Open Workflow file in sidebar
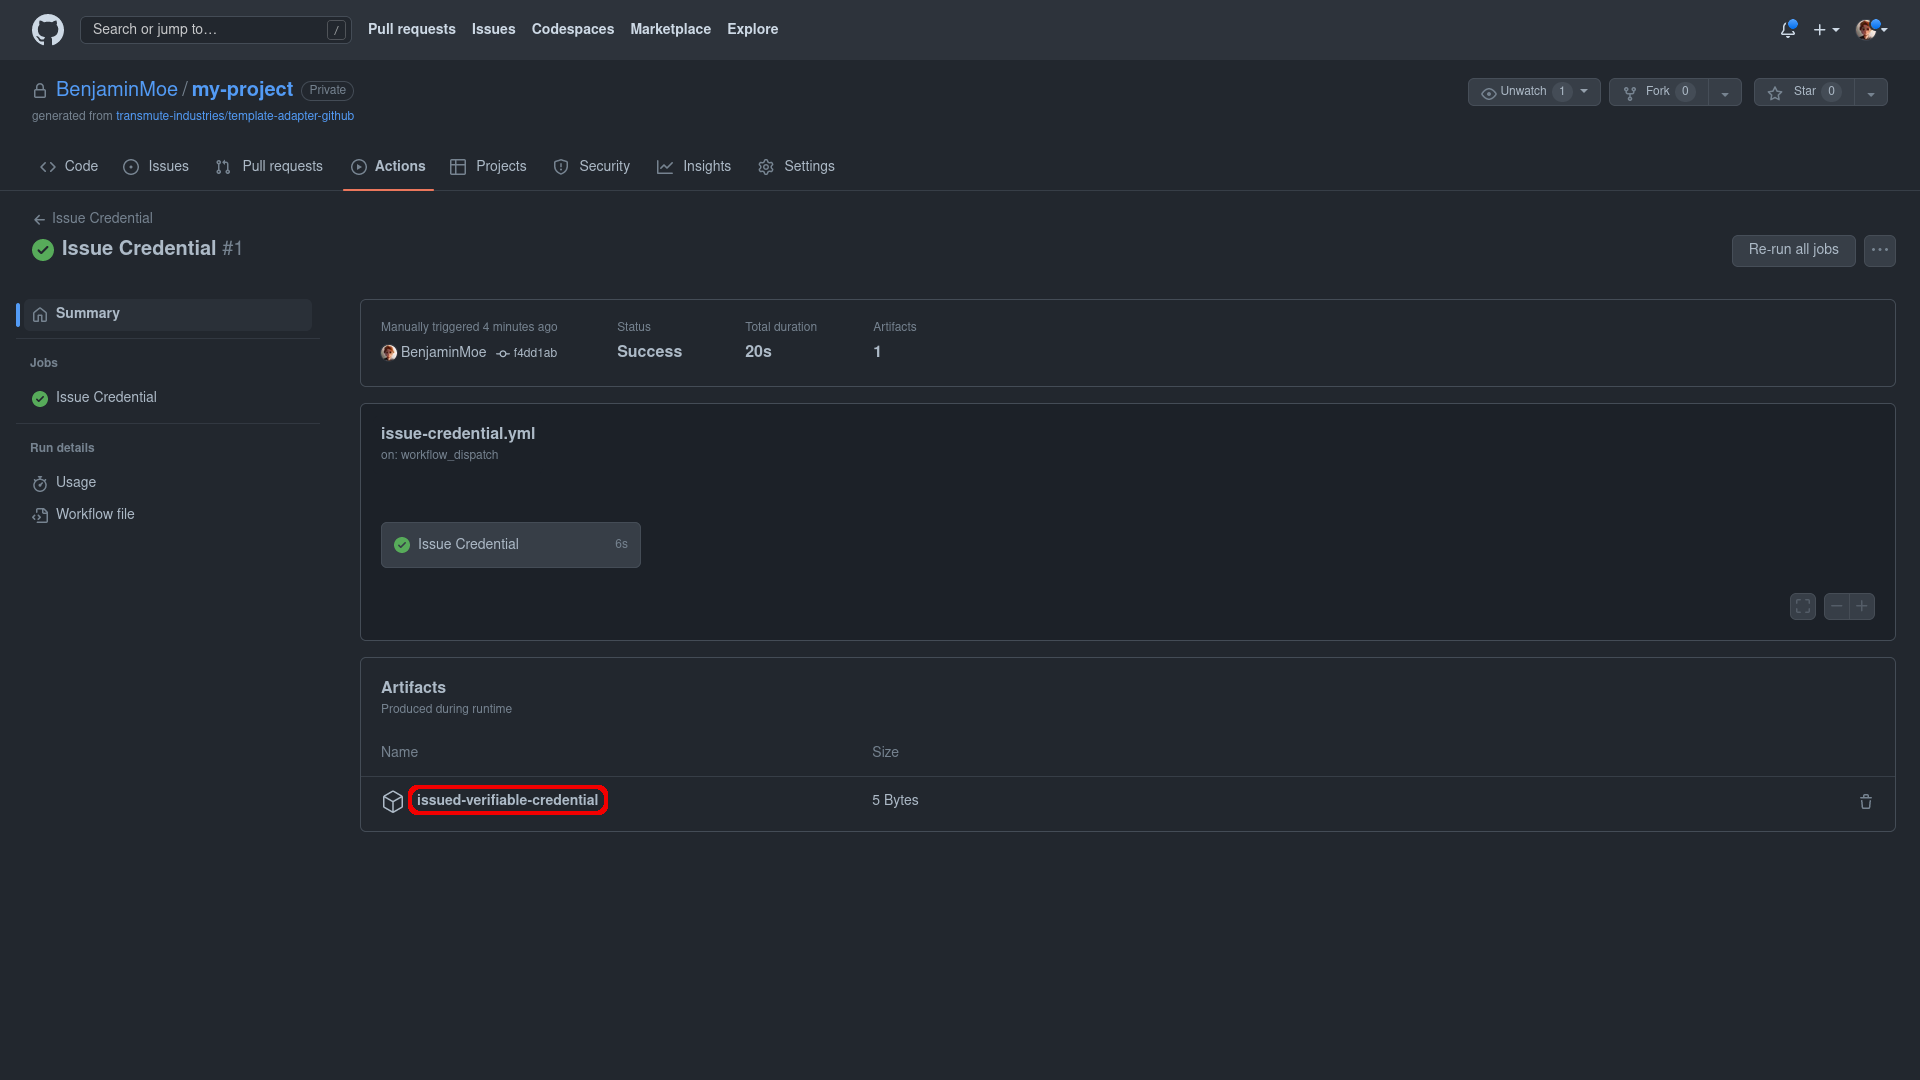This screenshot has width=1920, height=1080. pos(166,515)
